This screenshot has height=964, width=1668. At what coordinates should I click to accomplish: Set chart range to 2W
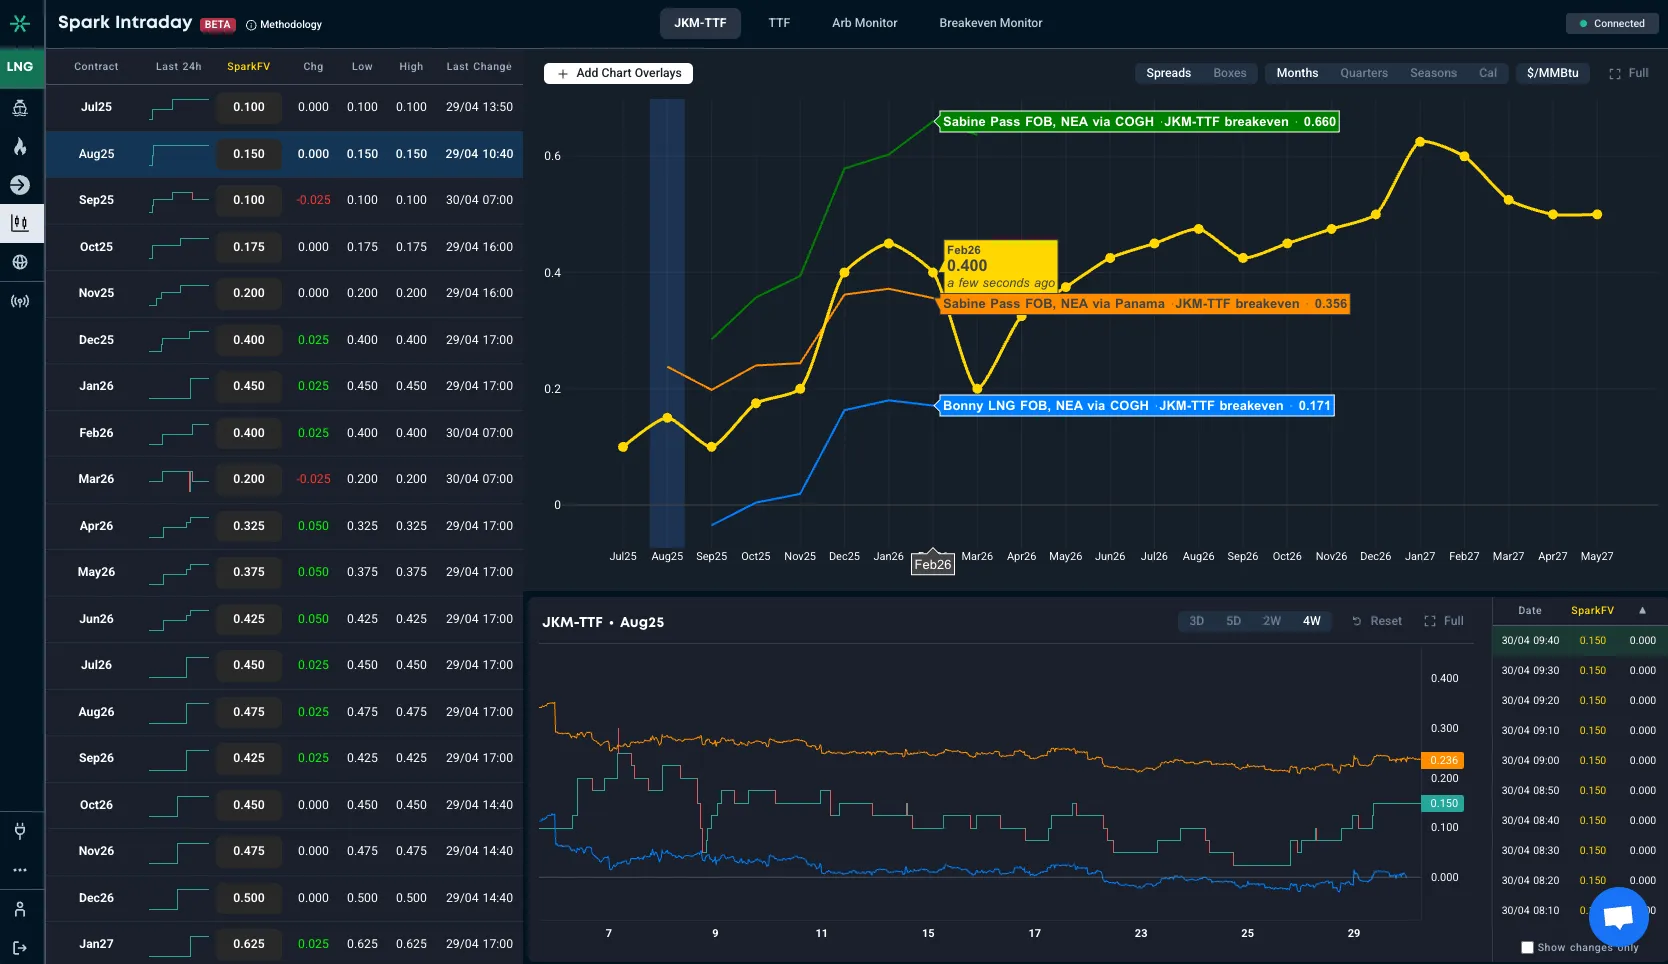[1272, 621]
